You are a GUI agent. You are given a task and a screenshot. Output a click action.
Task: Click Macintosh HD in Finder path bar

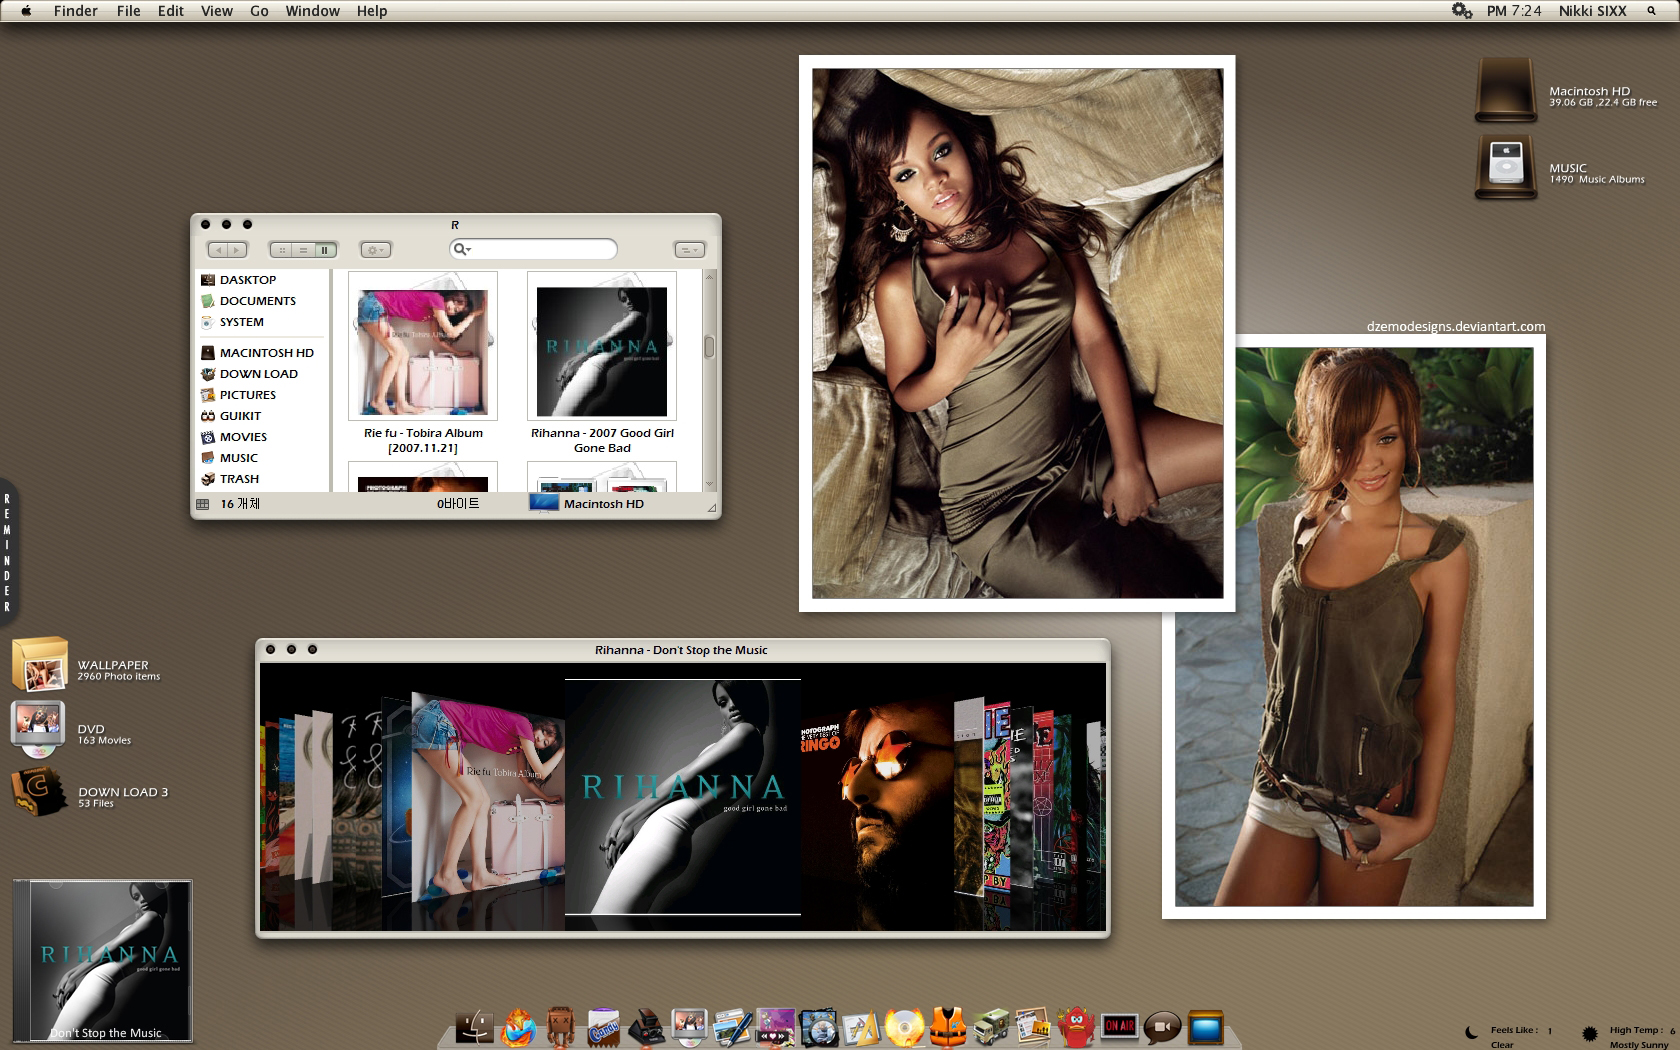tap(588, 503)
